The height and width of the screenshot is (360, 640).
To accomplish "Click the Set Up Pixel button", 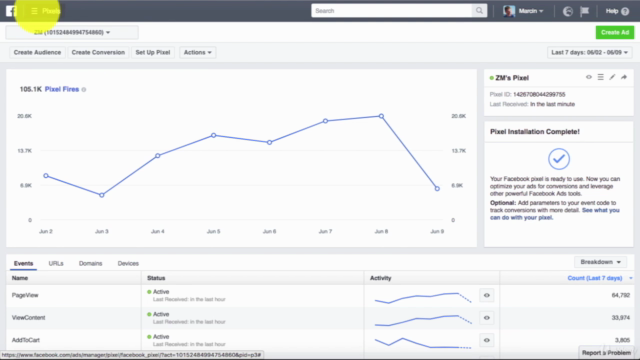I will point(153,52).
